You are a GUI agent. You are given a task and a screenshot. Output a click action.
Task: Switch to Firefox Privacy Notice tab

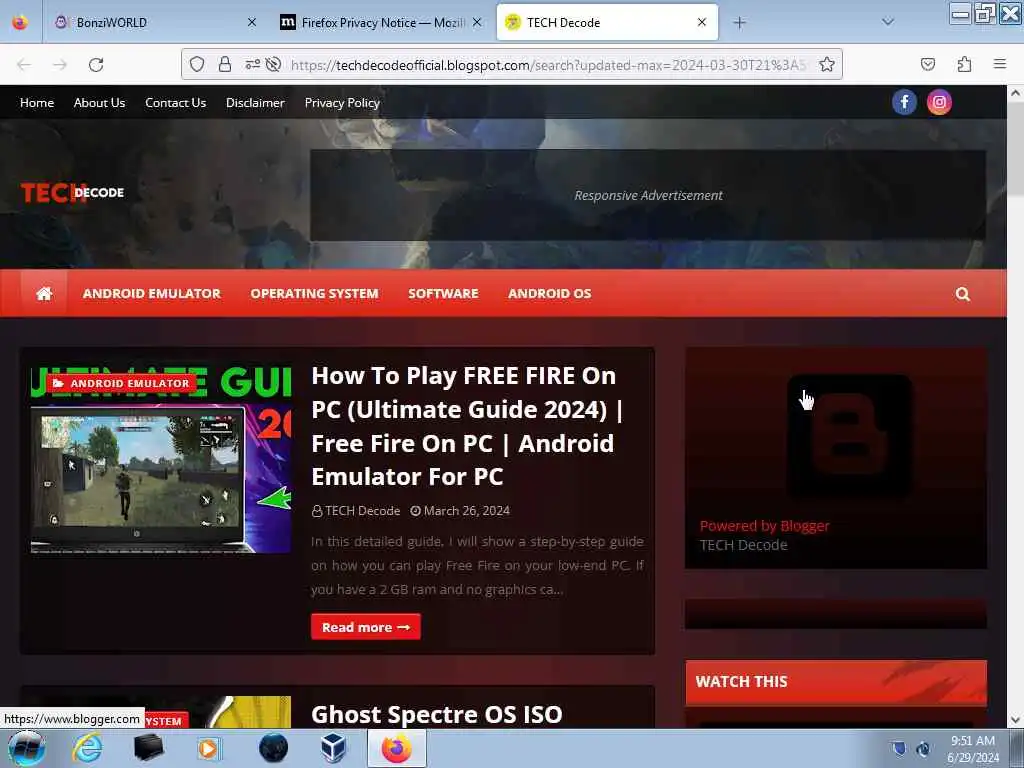tap(381, 22)
